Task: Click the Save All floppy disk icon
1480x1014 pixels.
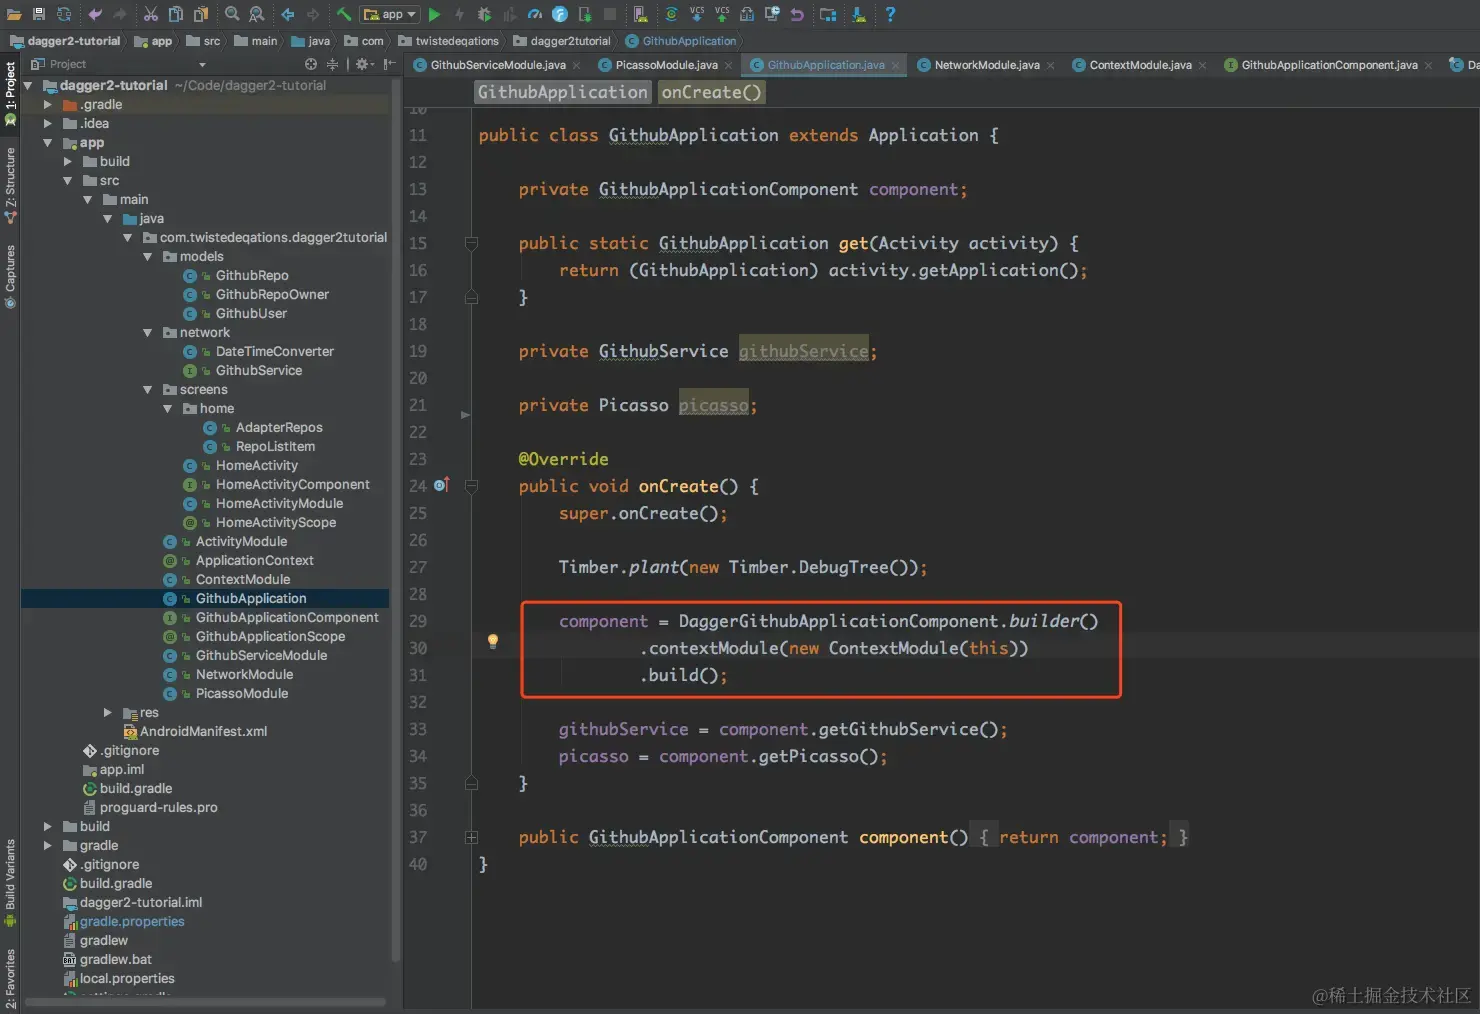Action: tap(39, 14)
